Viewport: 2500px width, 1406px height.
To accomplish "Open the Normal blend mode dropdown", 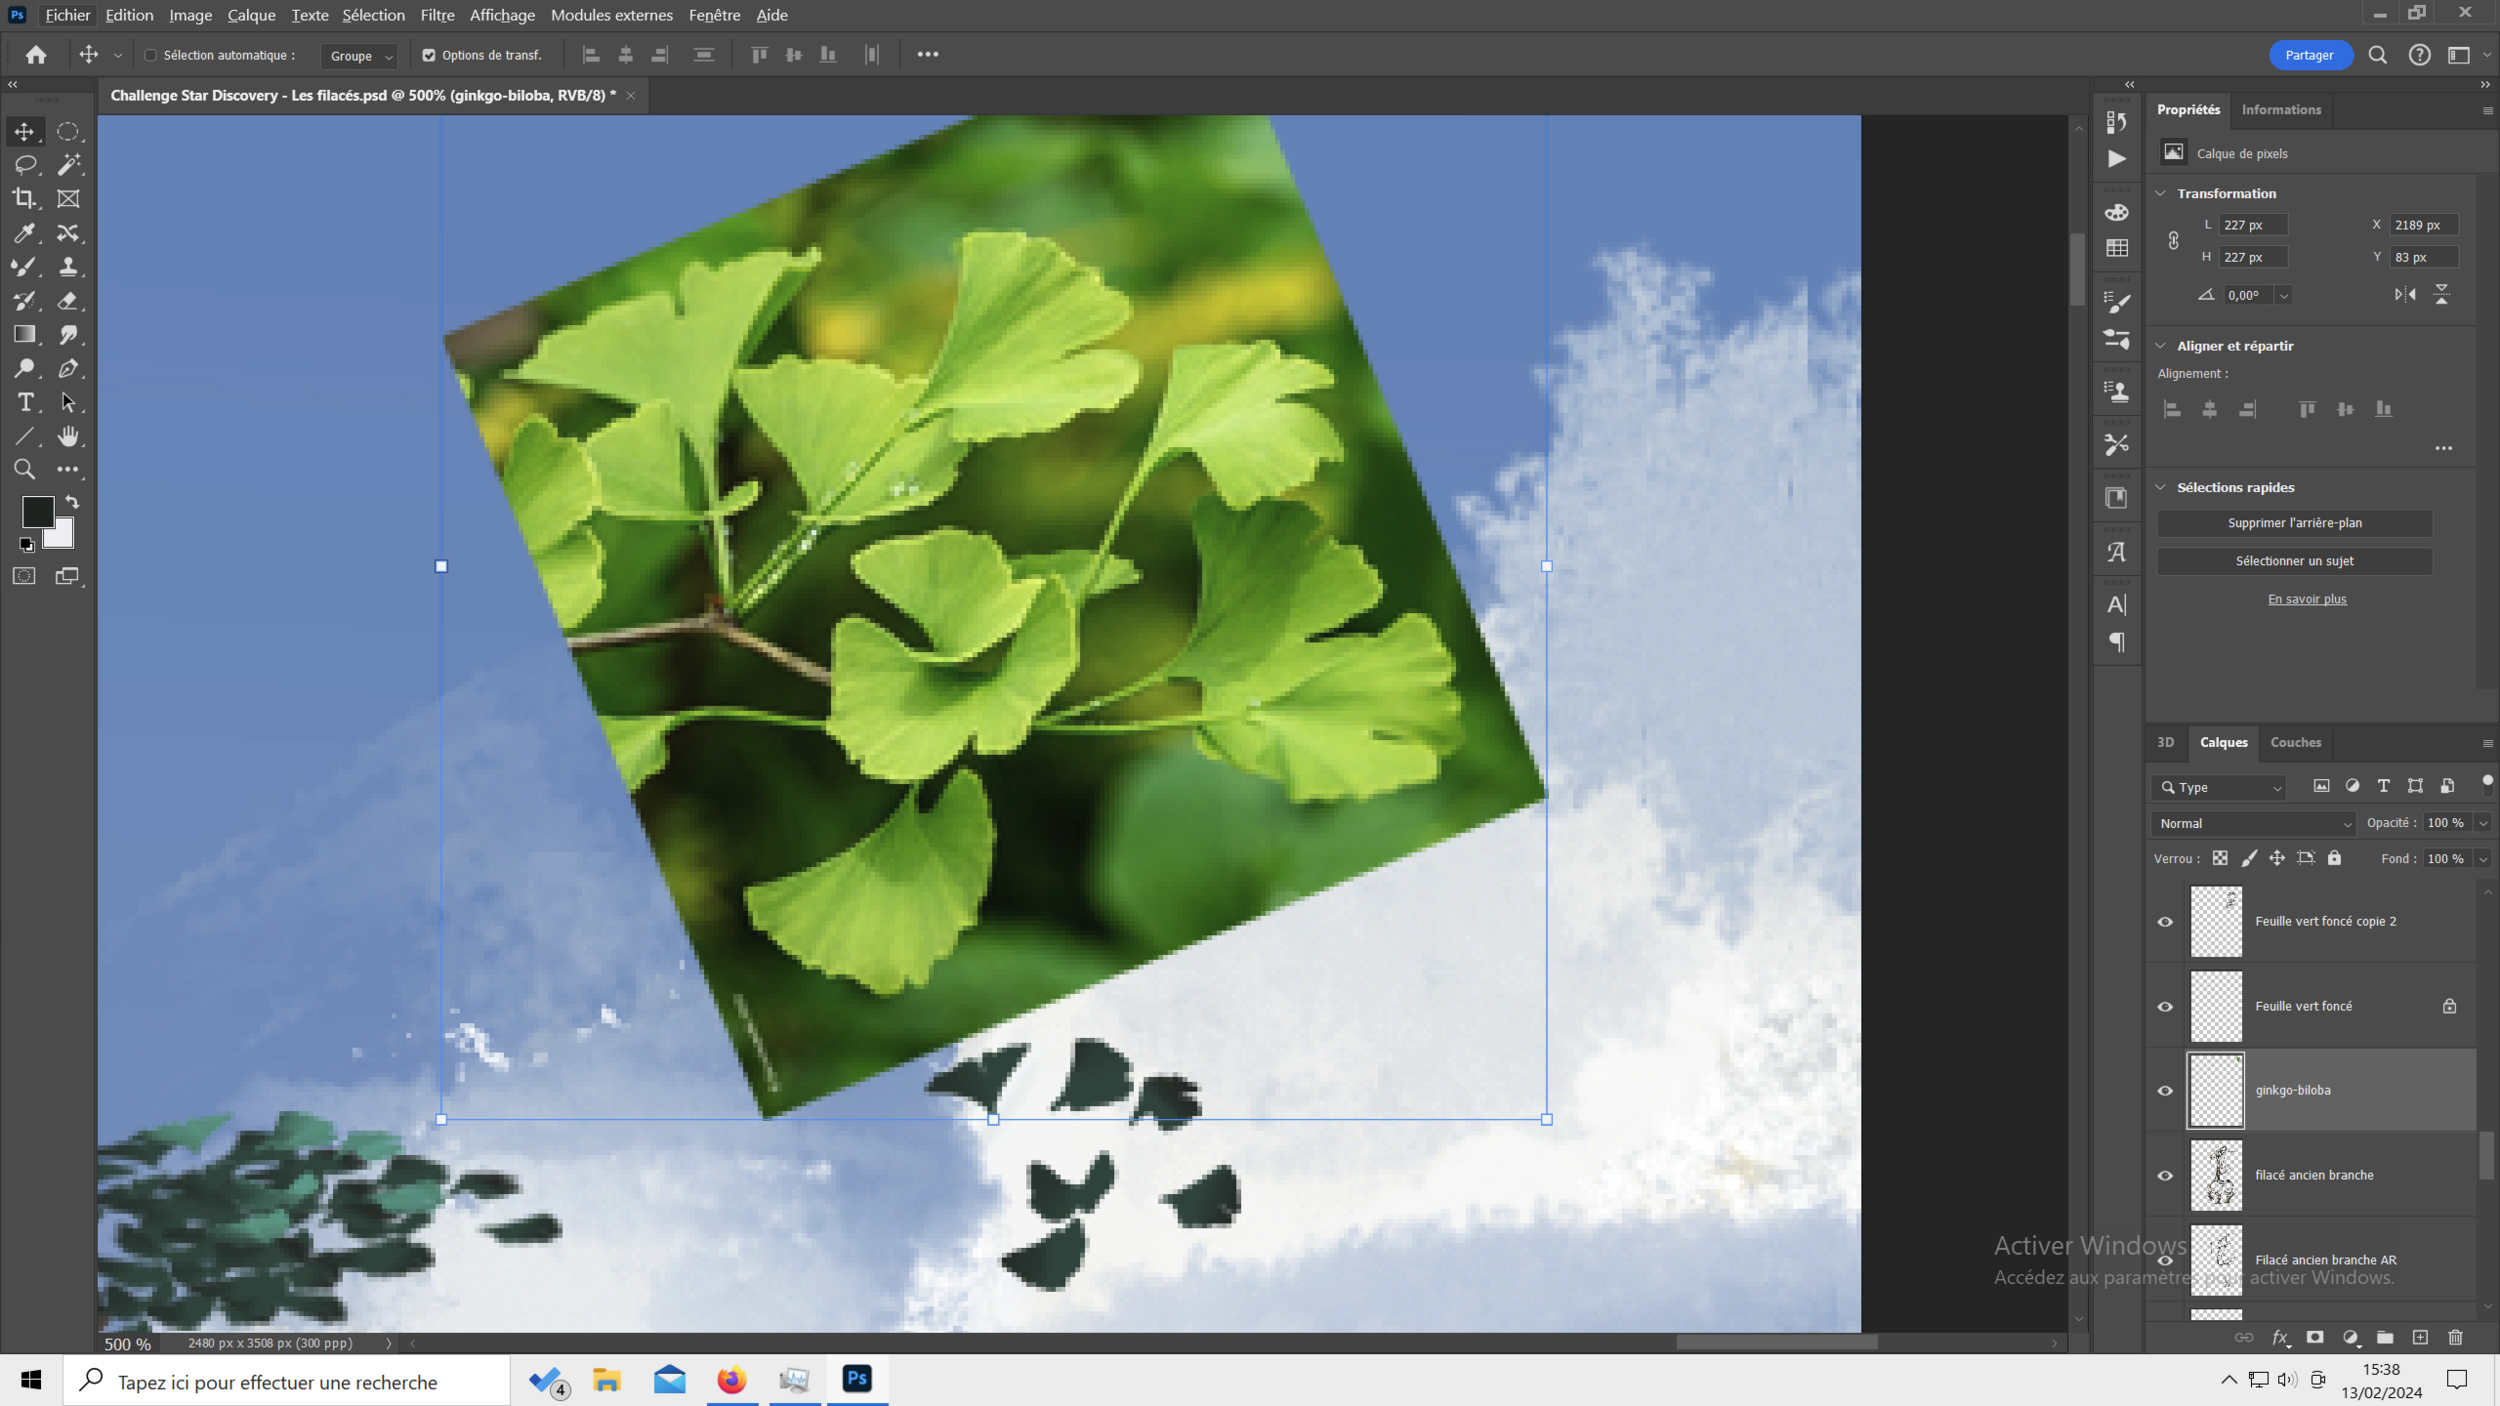I will point(2254,824).
